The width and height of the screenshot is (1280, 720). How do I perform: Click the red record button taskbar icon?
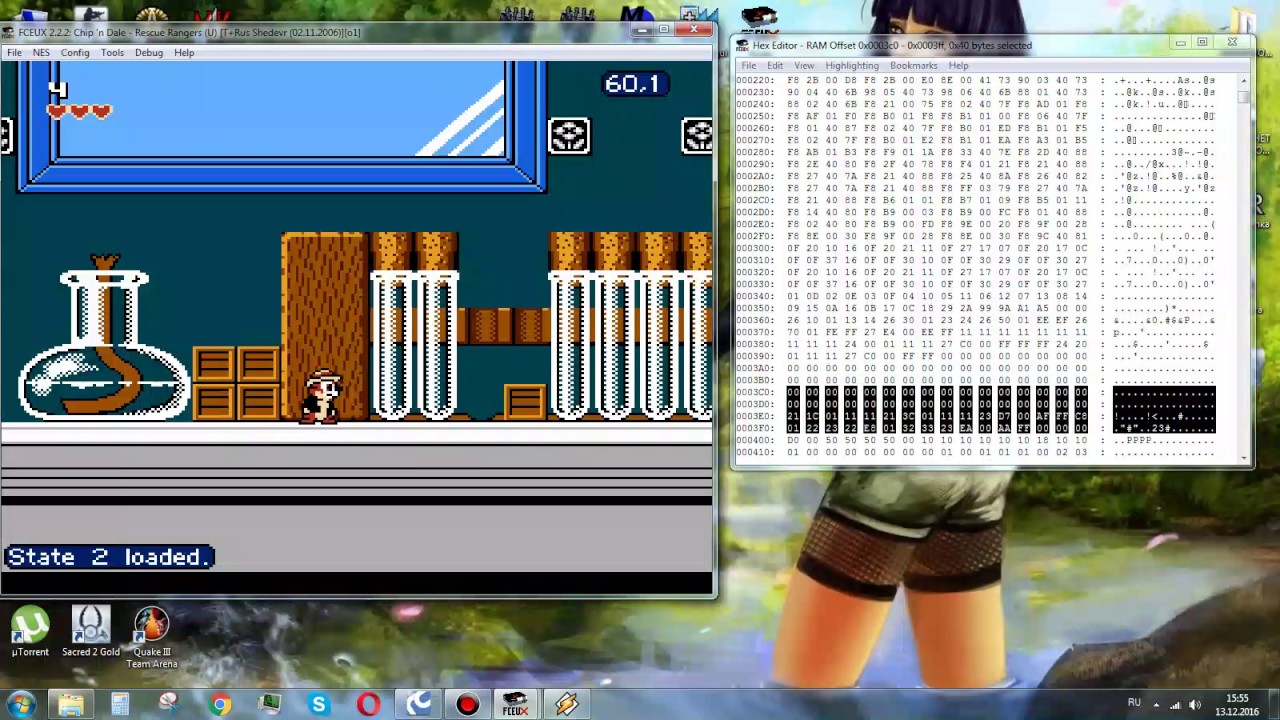tap(467, 705)
